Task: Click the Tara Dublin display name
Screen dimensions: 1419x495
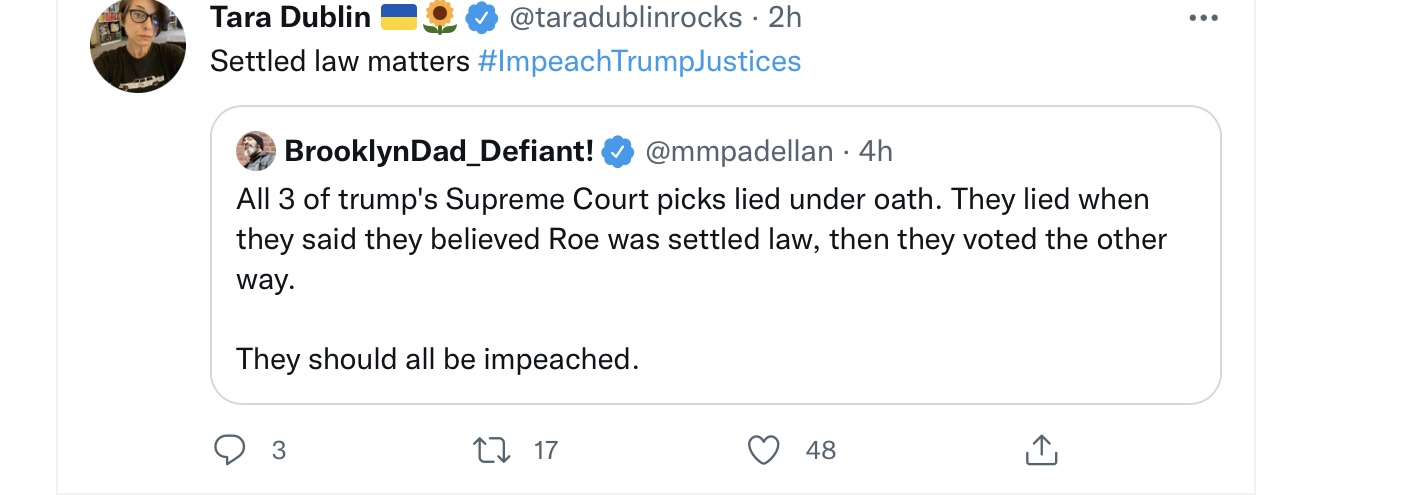Action: pyautogui.click(x=291, y=17)
